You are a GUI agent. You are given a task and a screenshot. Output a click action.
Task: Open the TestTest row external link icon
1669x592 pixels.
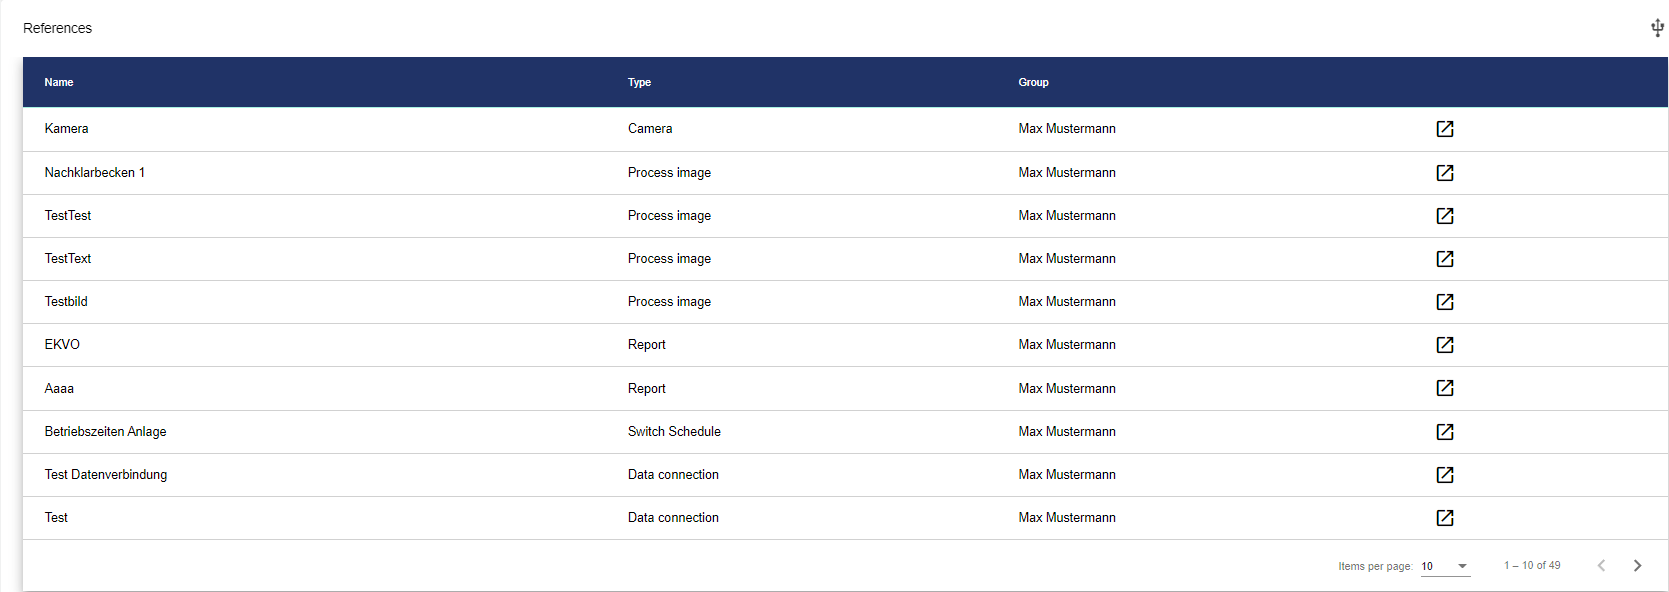1445,216
